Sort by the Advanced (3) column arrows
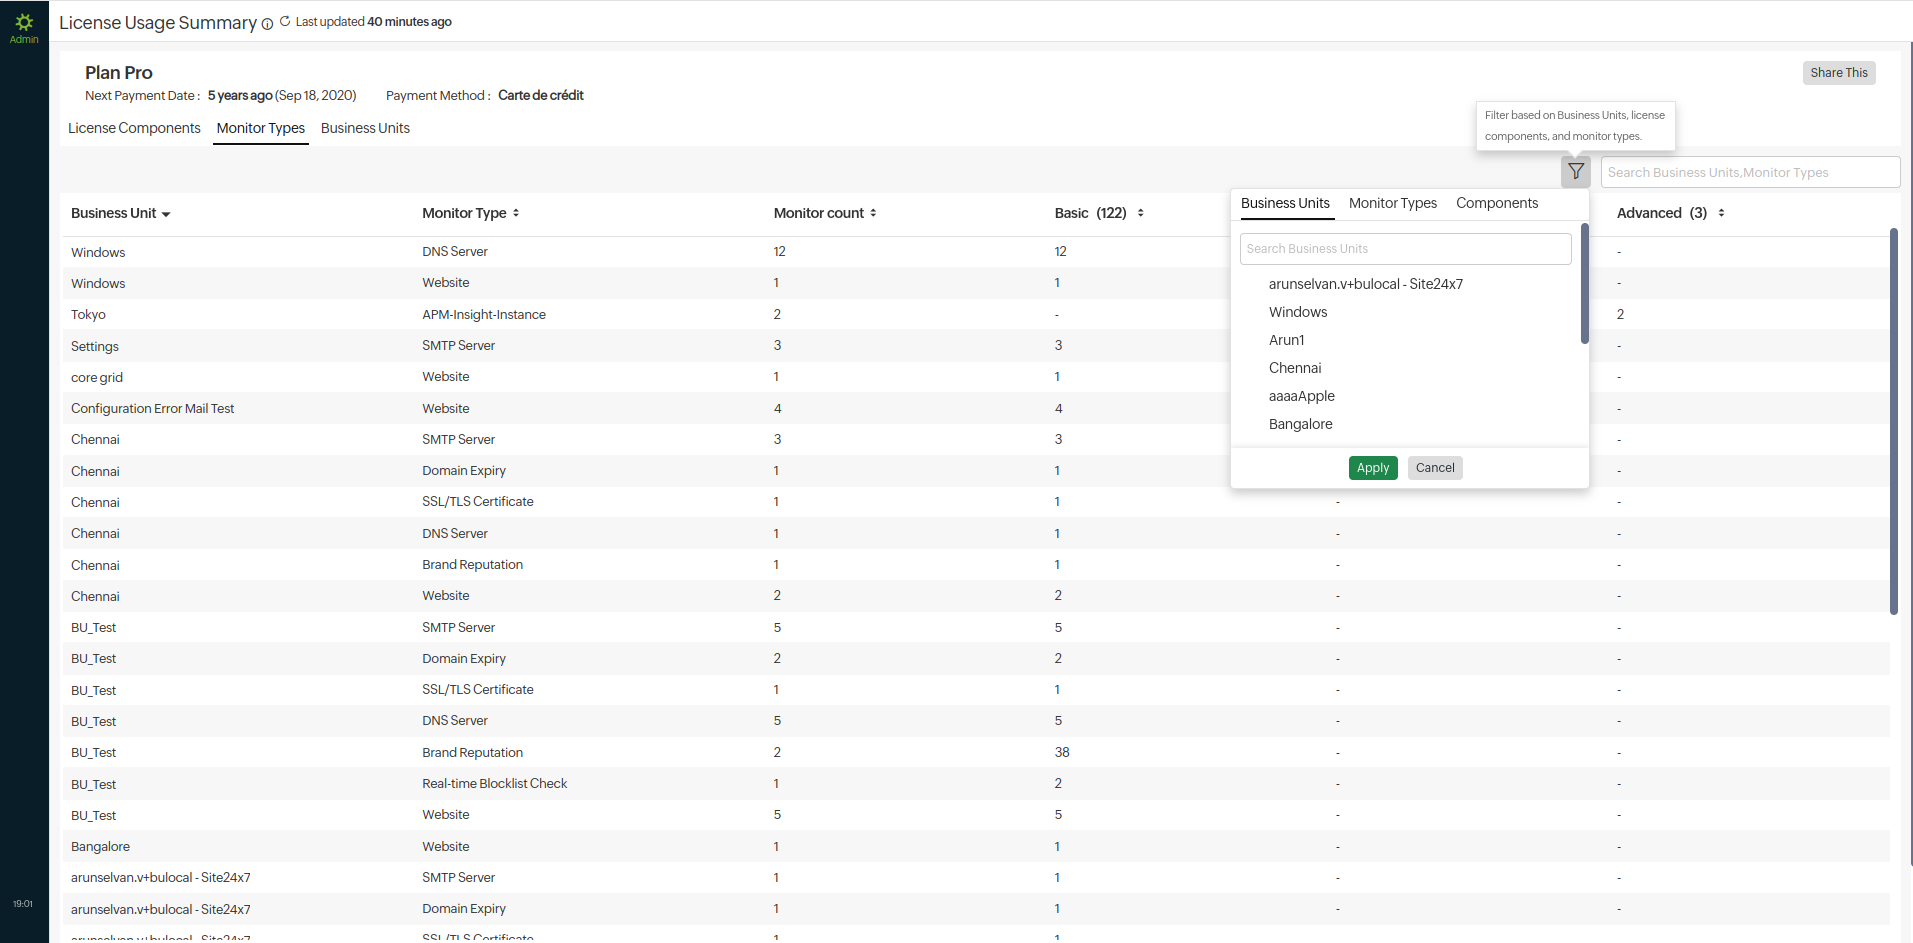Viewport: 1913px width, 943px height. 1721,213
